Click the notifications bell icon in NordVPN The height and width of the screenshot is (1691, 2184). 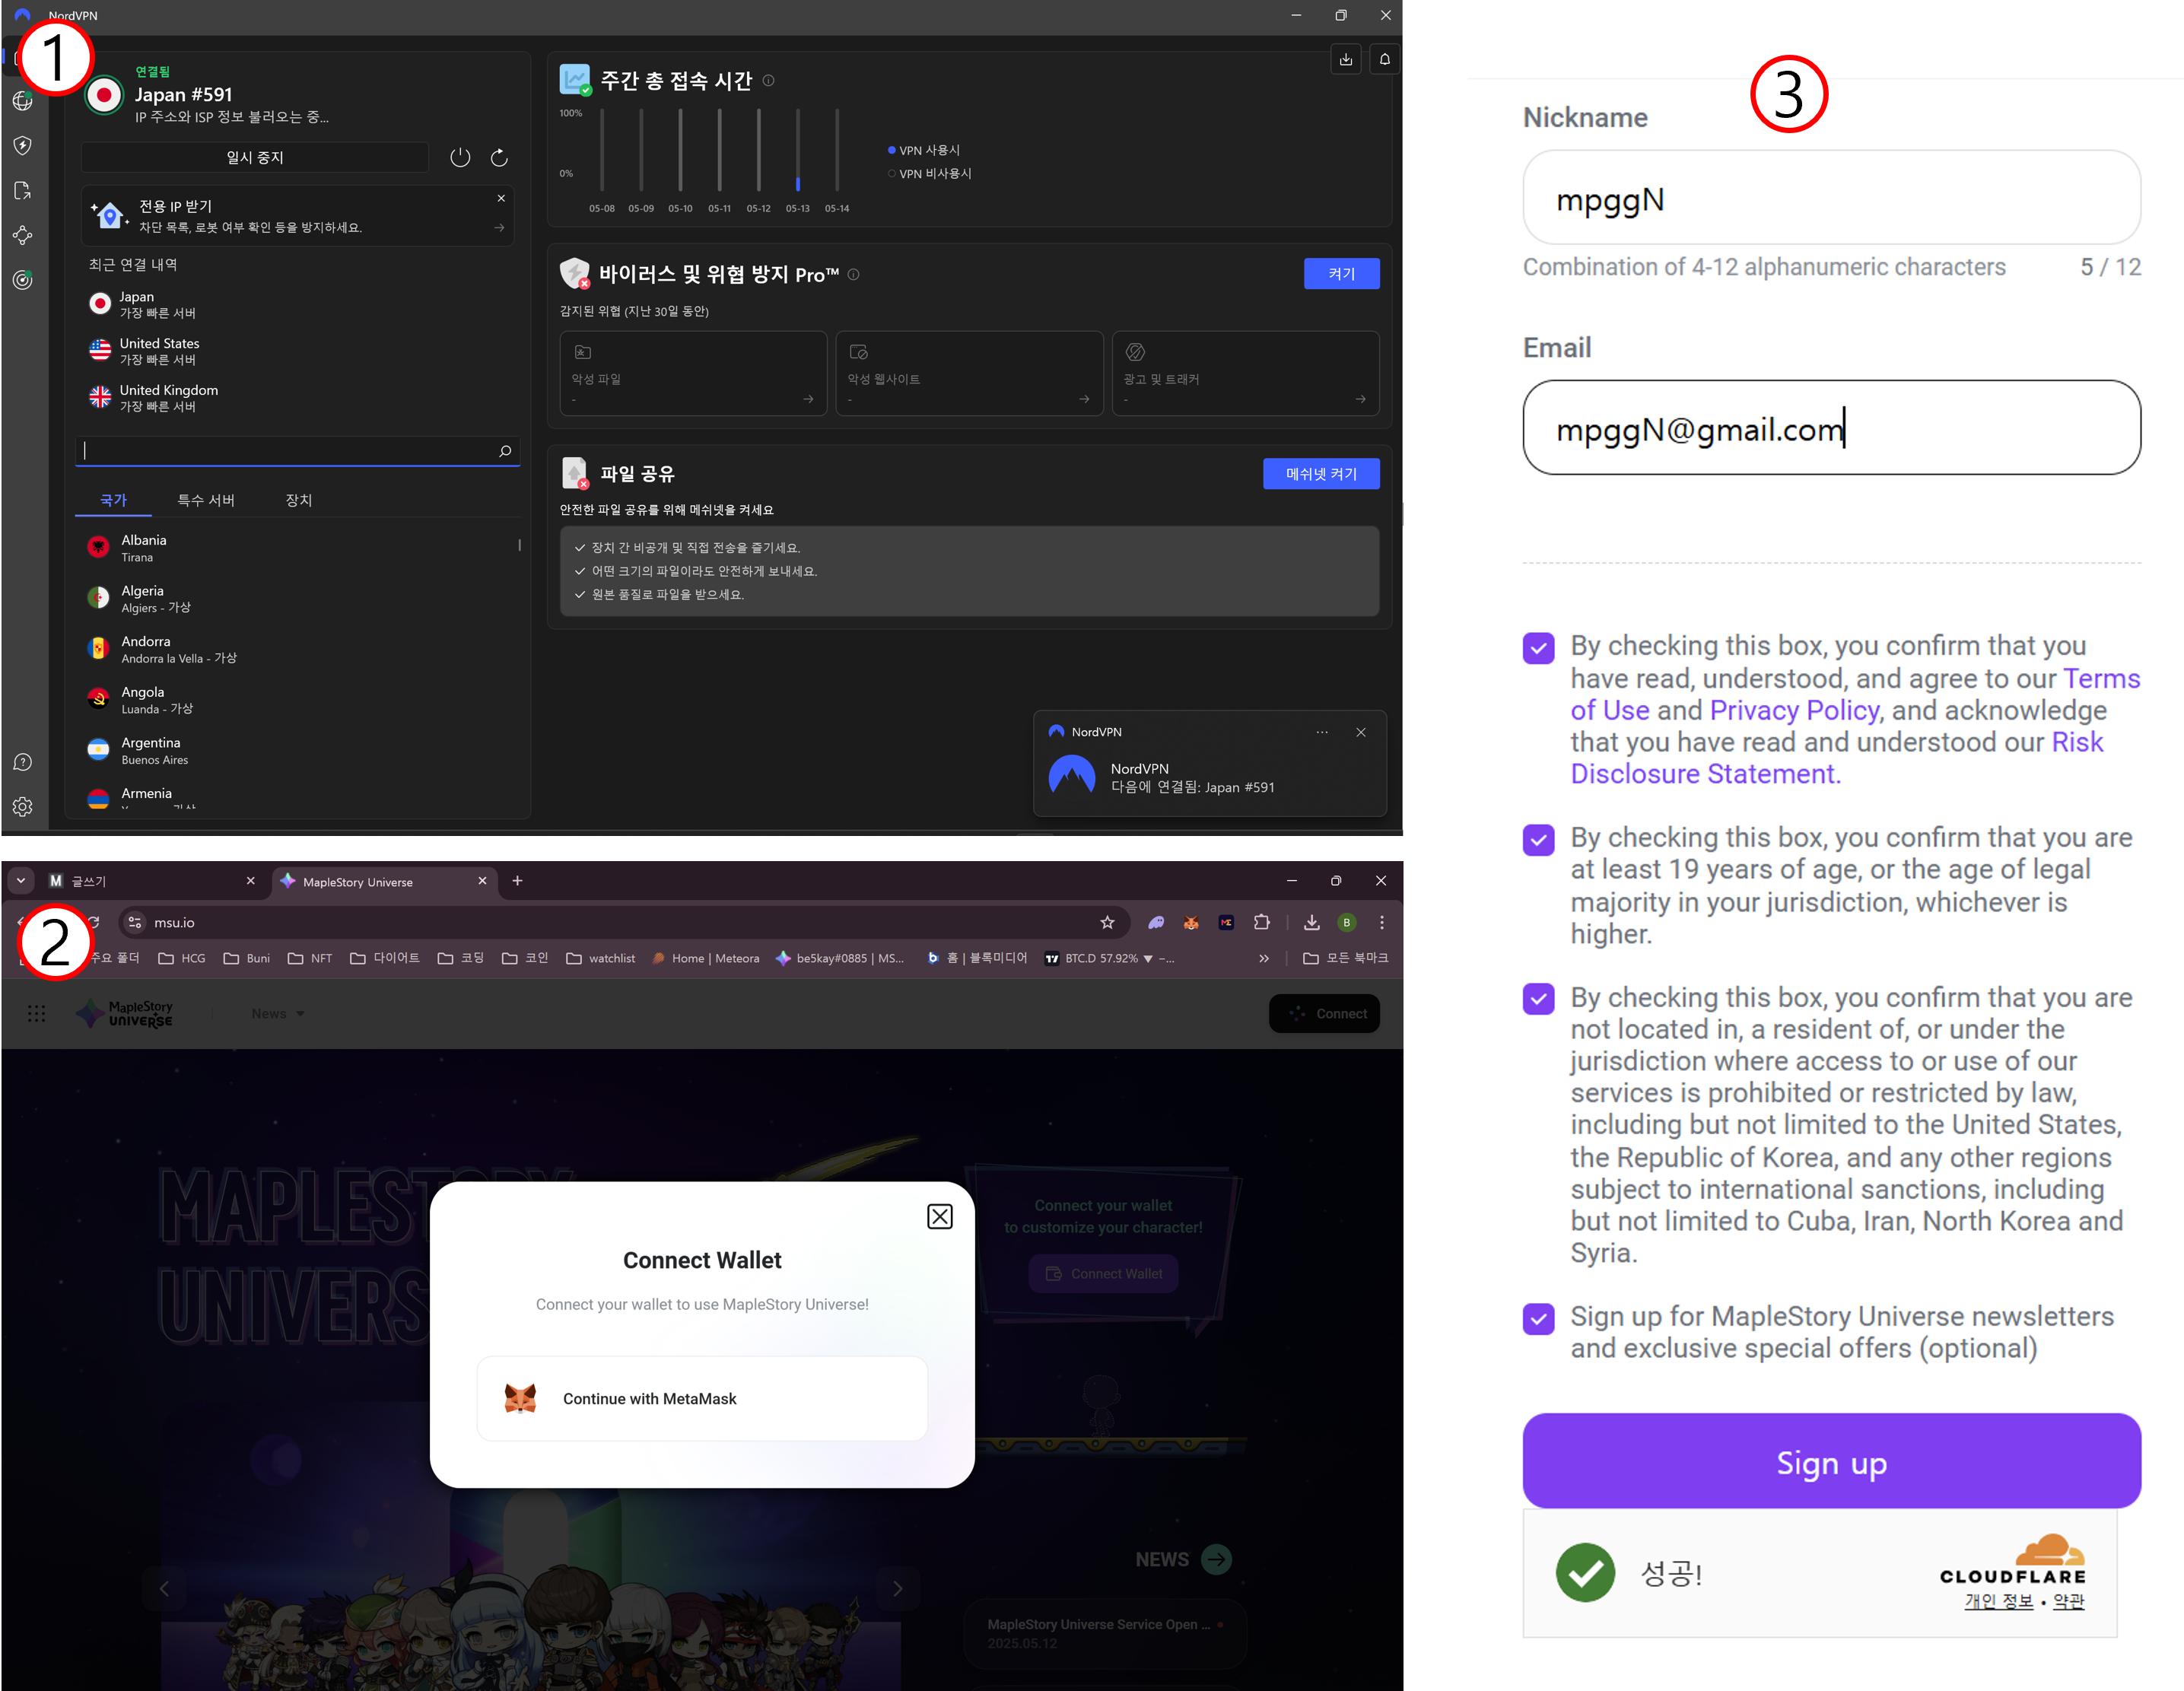point(1385,60)
